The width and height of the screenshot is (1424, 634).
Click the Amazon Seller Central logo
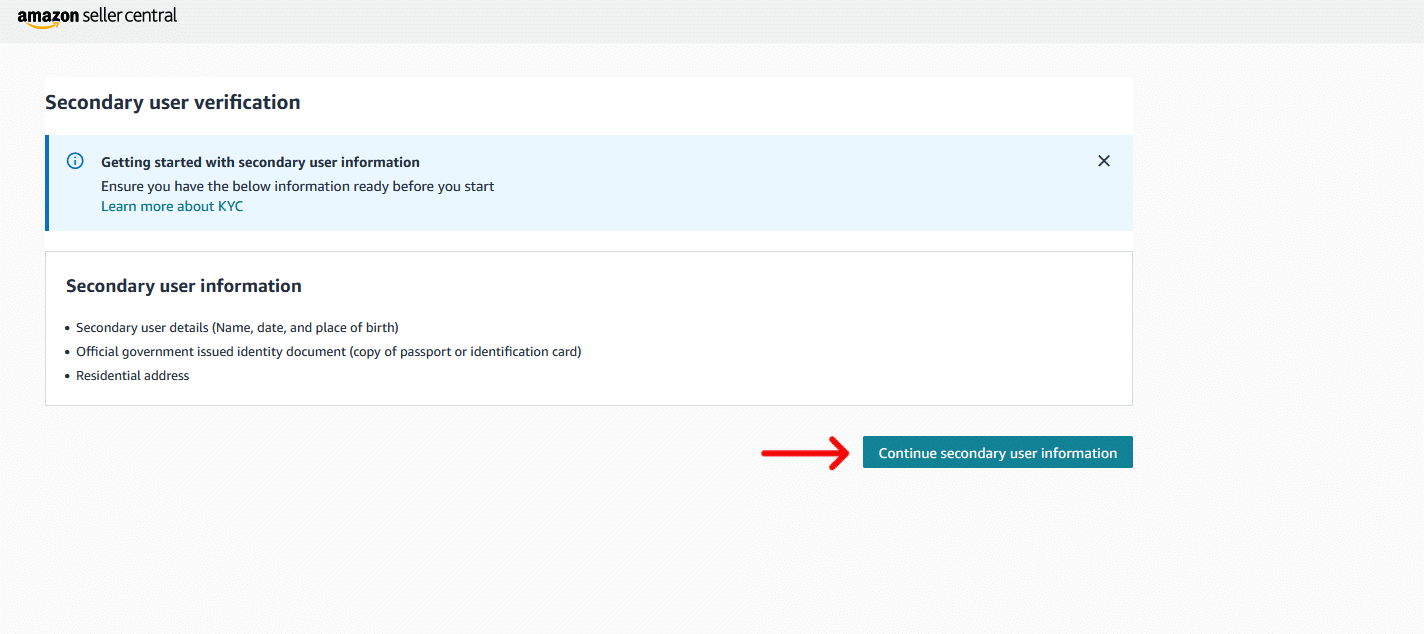pos(97,17)
